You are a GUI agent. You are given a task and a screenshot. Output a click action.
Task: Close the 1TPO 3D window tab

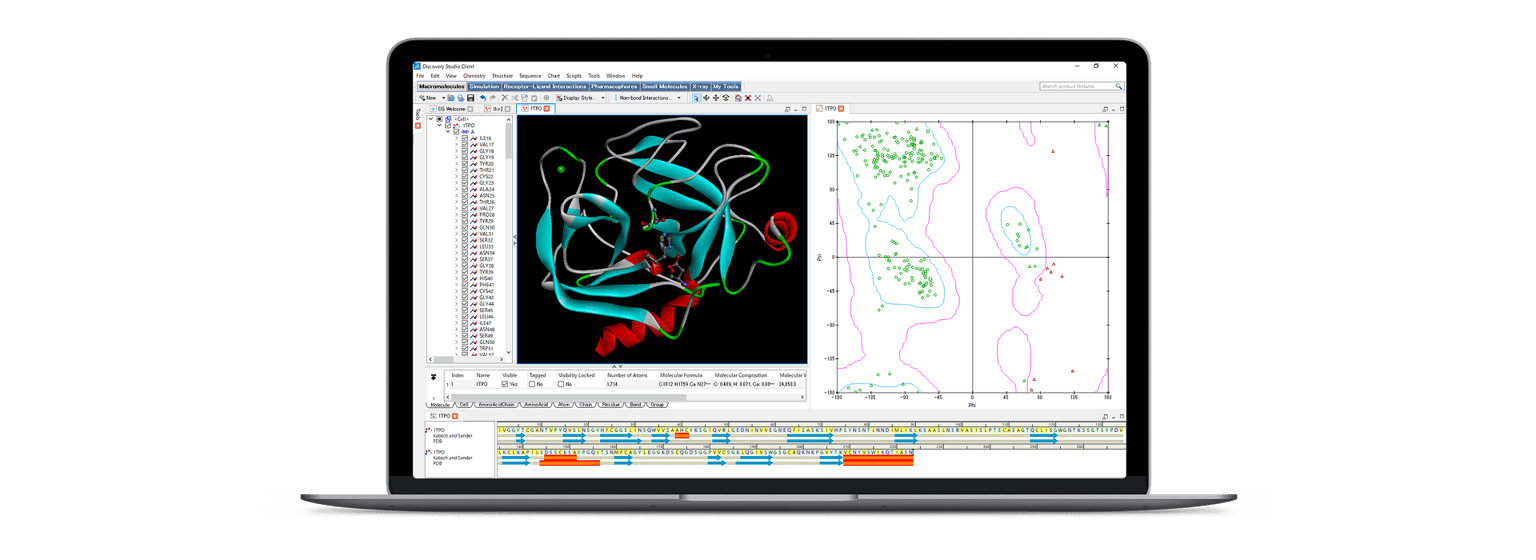547,108
